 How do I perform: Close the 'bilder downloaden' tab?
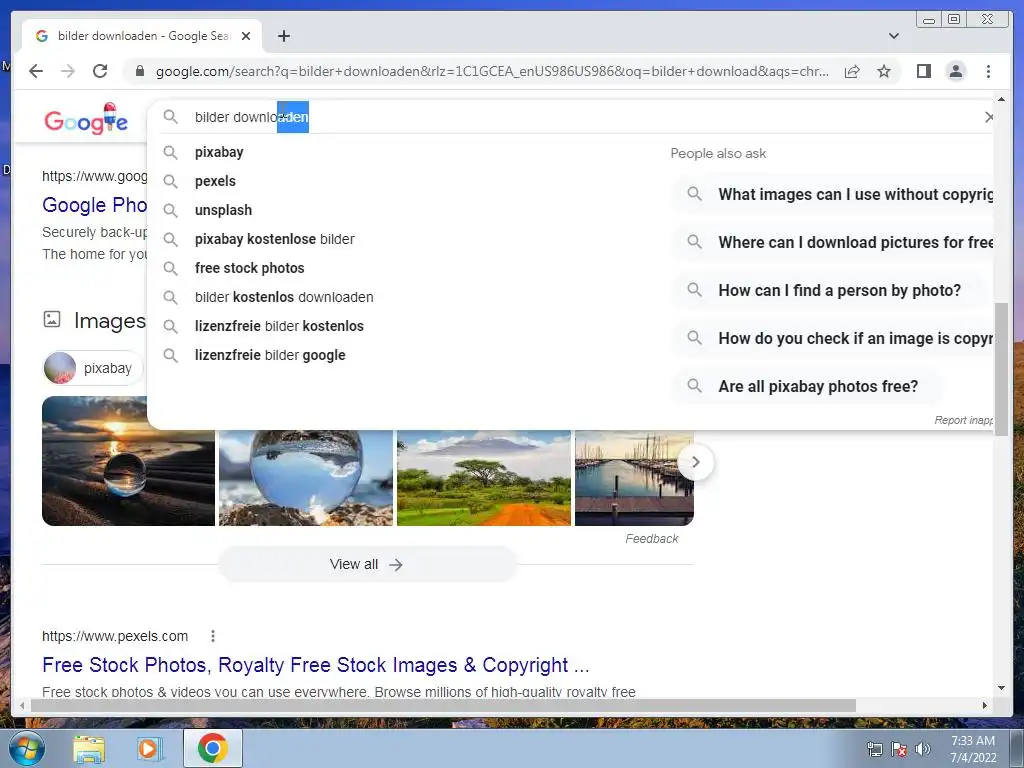246,36
